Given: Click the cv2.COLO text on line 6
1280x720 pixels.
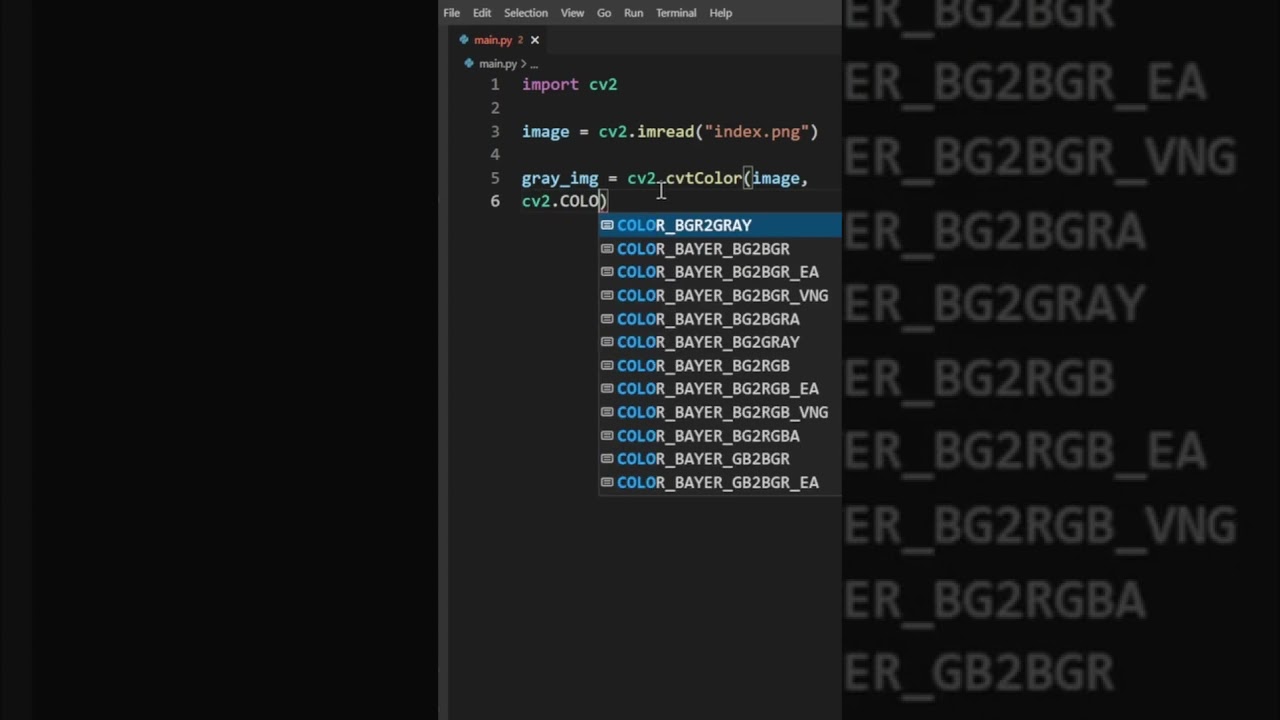Looking at the screenshot, I should point(560,201).
